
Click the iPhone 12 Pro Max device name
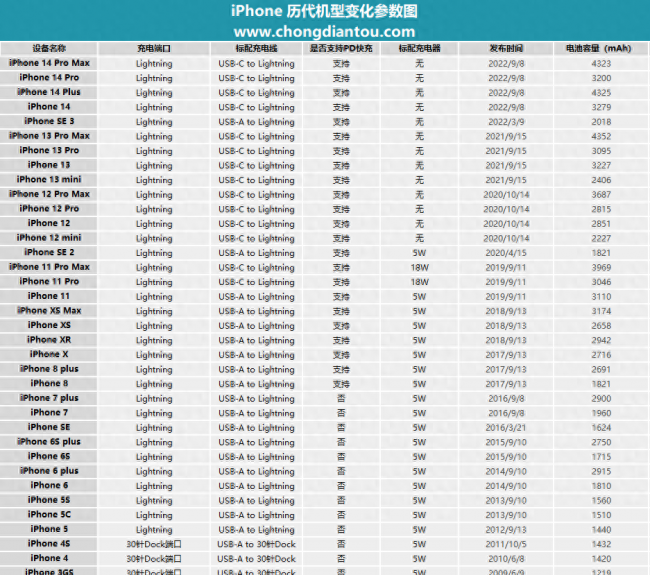point(49,194)
